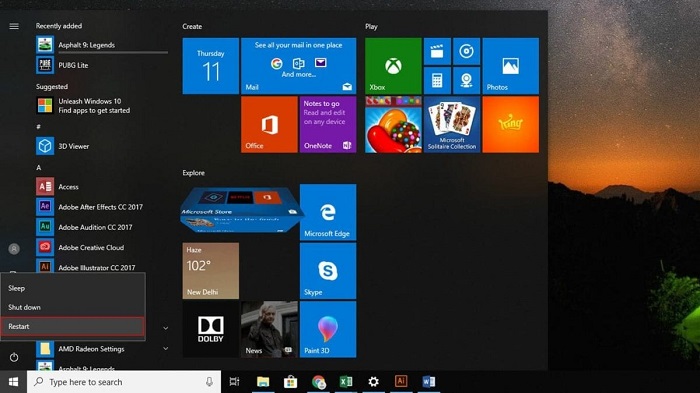Expand folder chevron above AMD Radeon Settings
This screenshot has height=393, width=700.
click(x=166, y=328)
